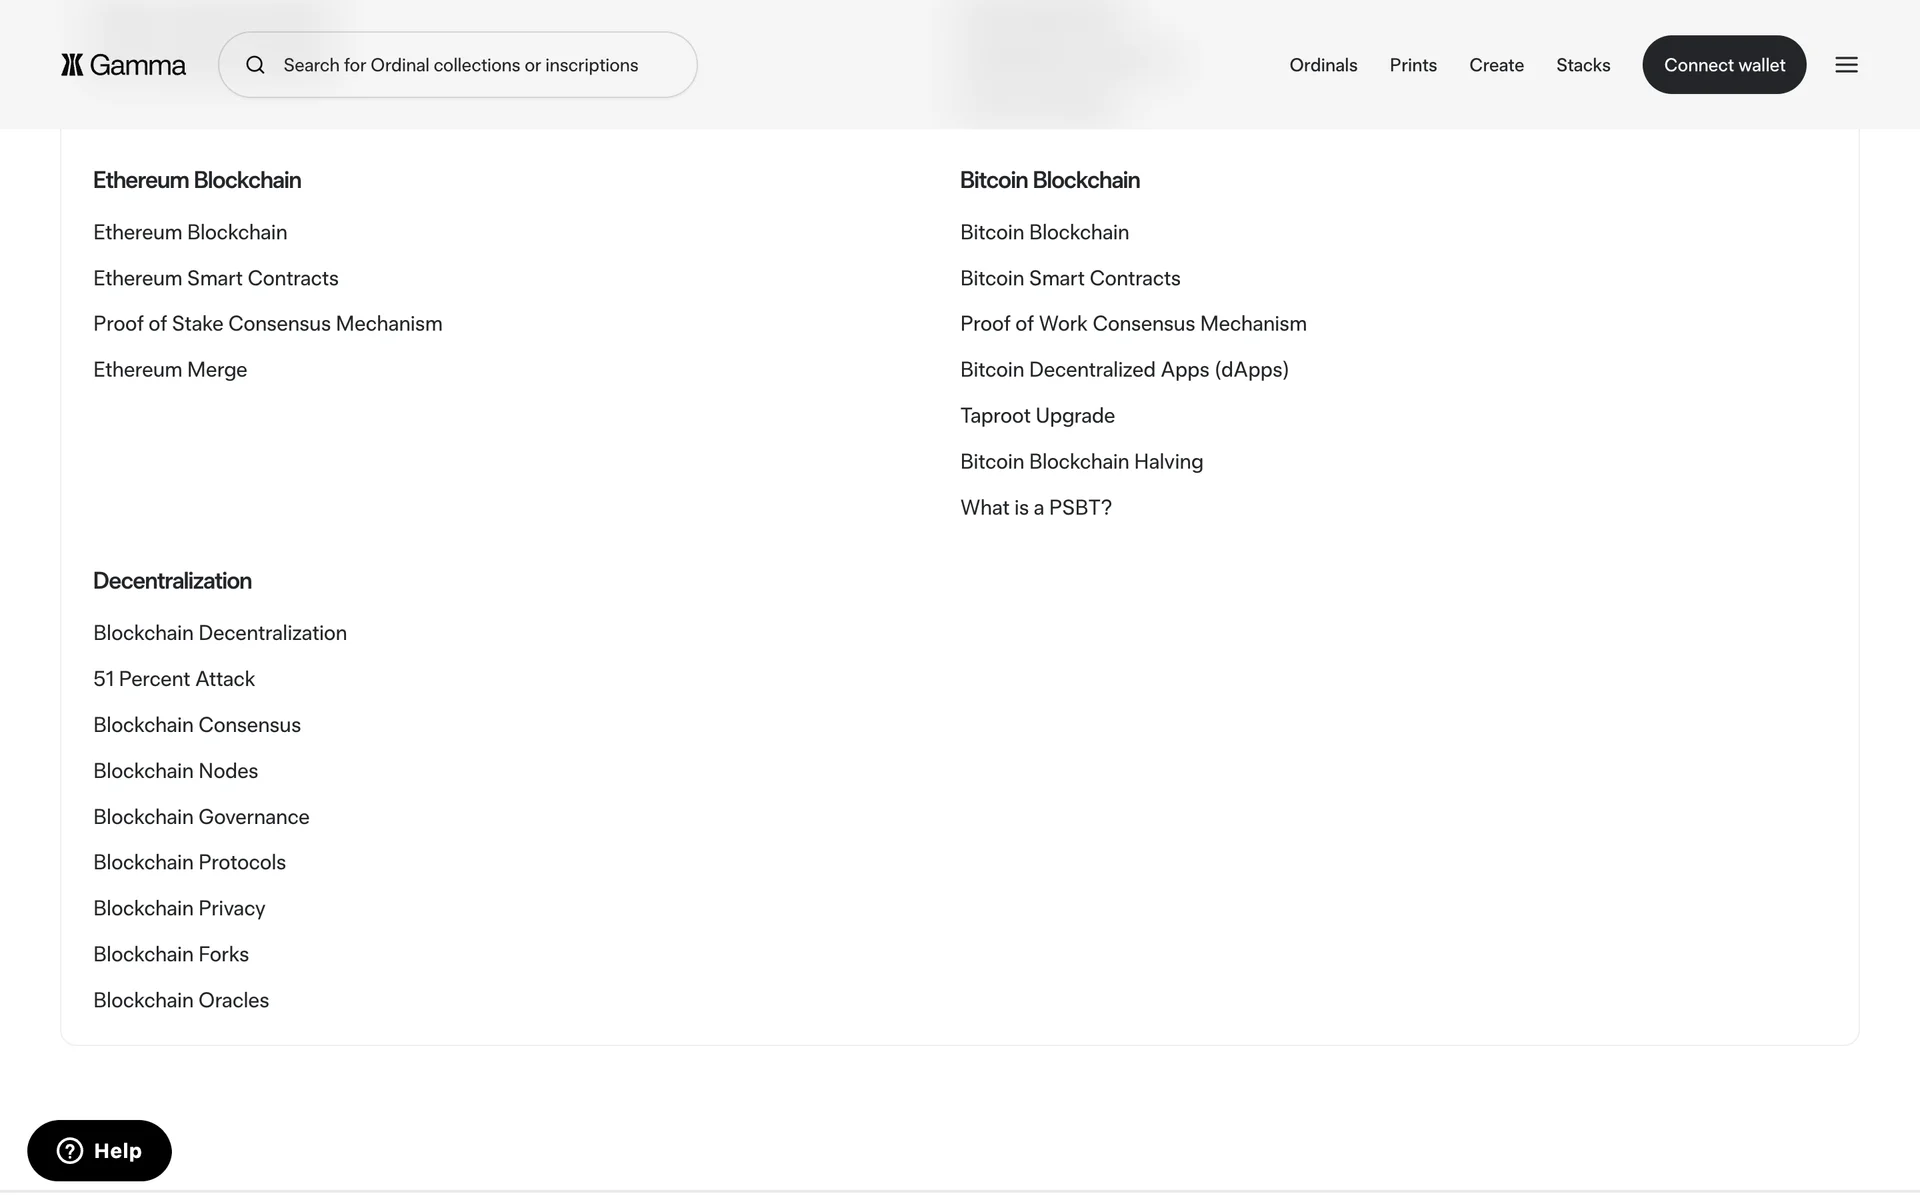This screenshot has height=1200, width=1920.
Task: Focus the Ordinal collections search field
Action: [x=470, y=65]
